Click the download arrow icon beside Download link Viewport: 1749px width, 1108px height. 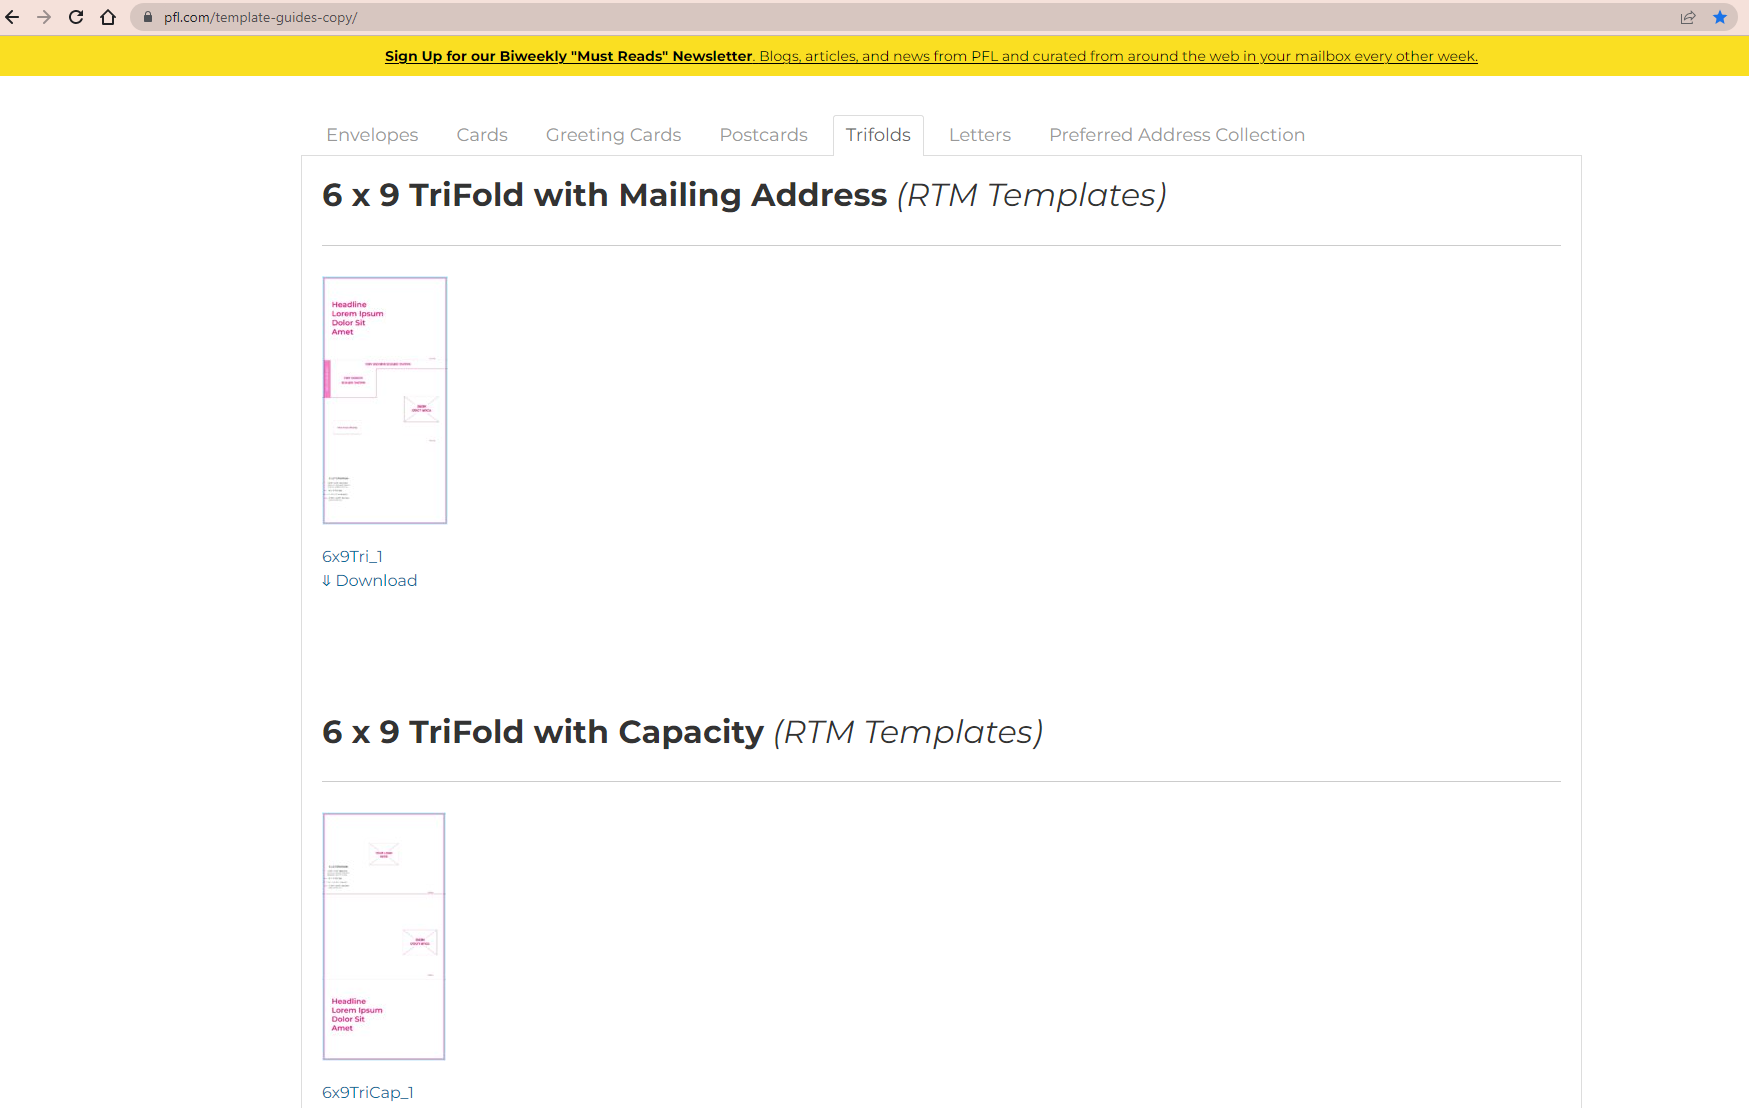(327, 580)
